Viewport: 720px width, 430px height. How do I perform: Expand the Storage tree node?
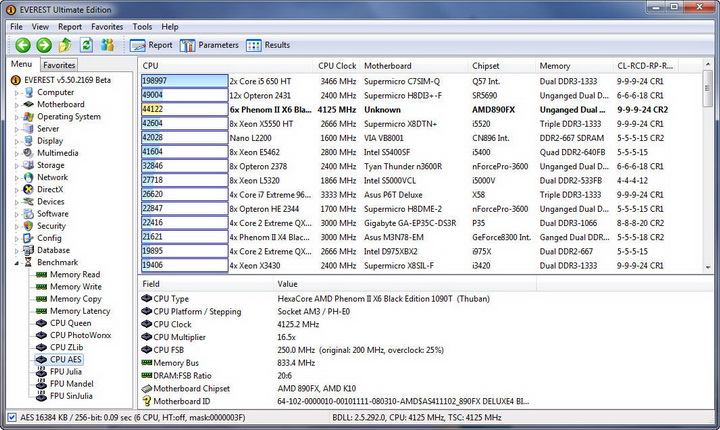[x=17, y=165]
